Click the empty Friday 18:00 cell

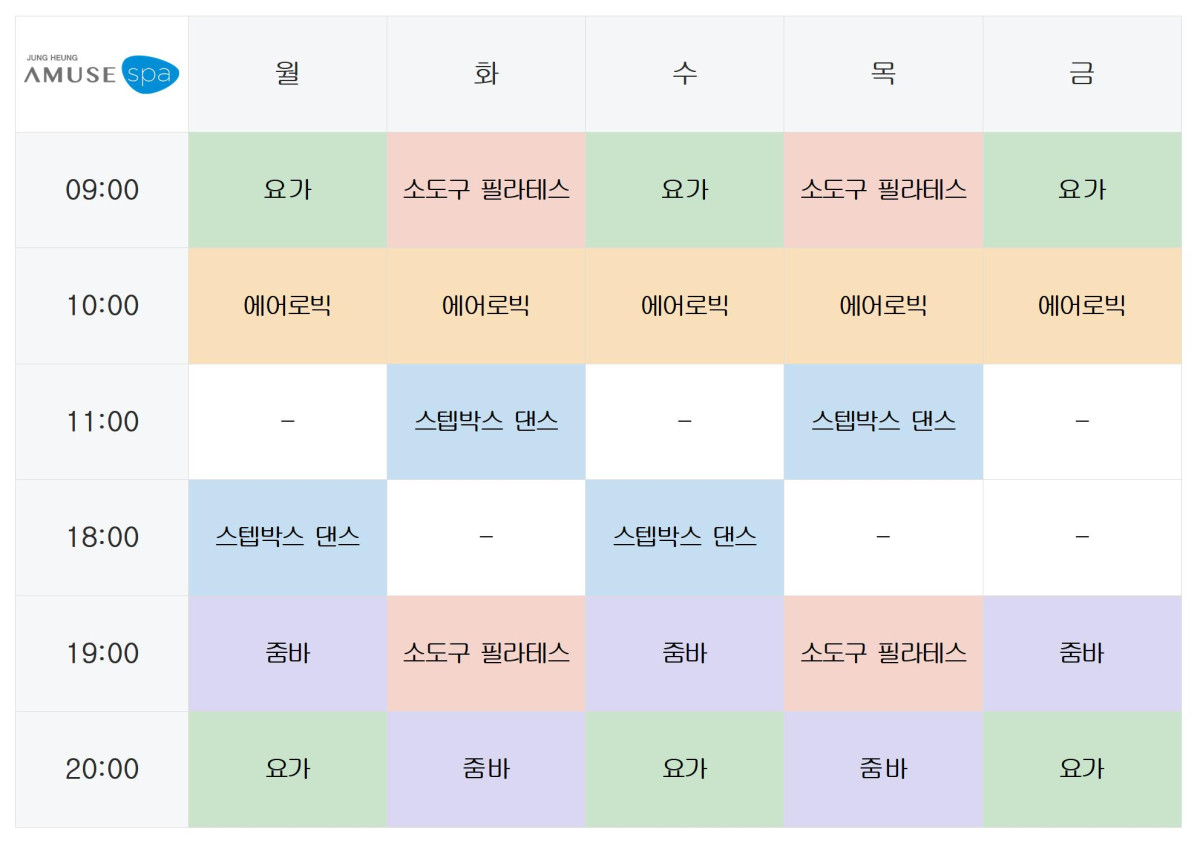pos(1081,537)
